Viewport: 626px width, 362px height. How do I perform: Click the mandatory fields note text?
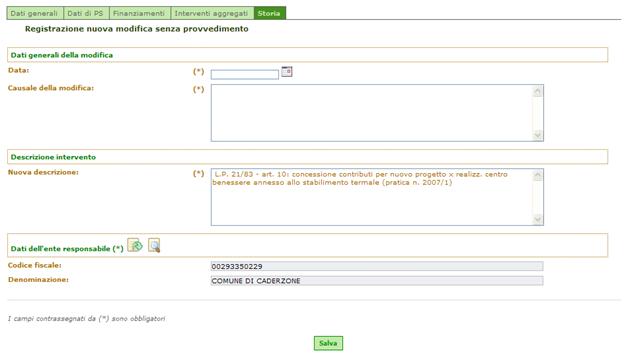(x=87, y=318)
